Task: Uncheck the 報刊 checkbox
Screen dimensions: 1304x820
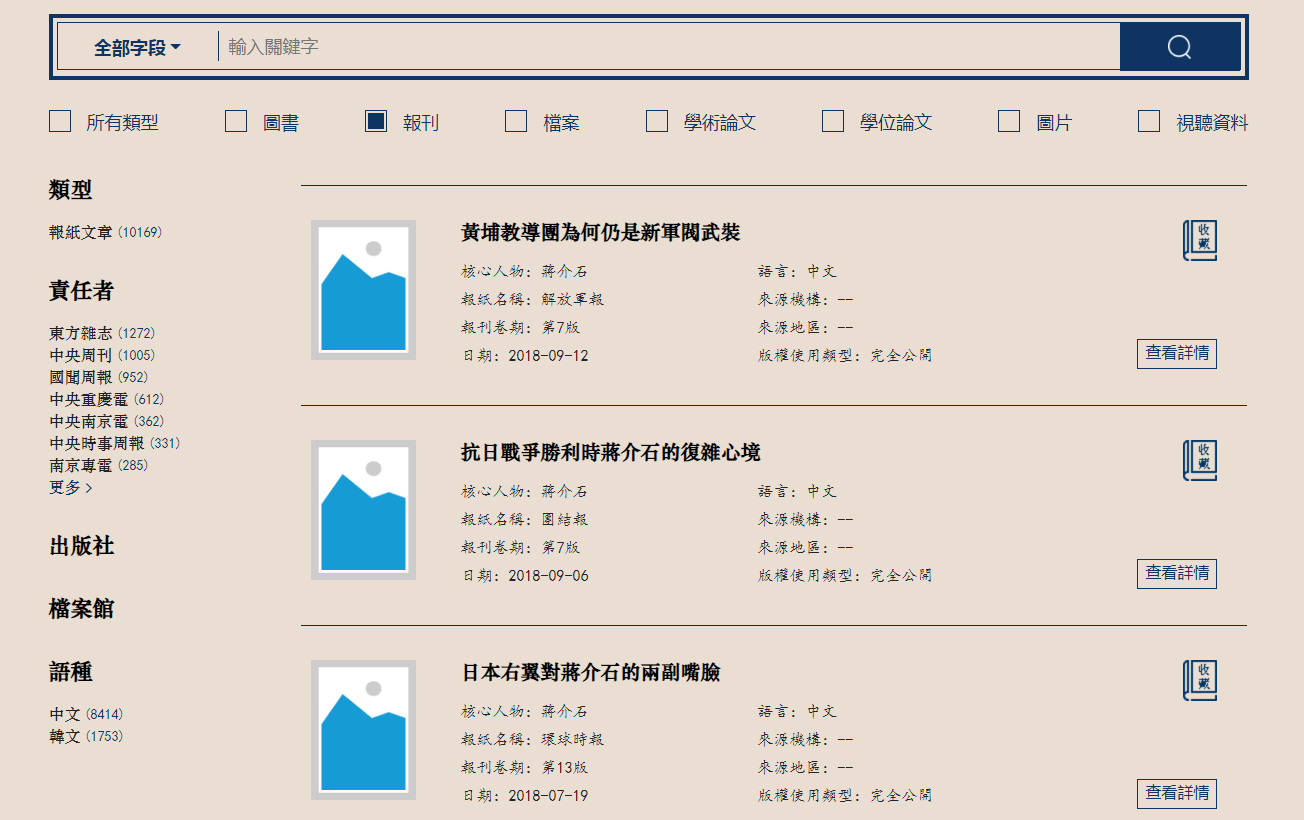Action: 376,121
